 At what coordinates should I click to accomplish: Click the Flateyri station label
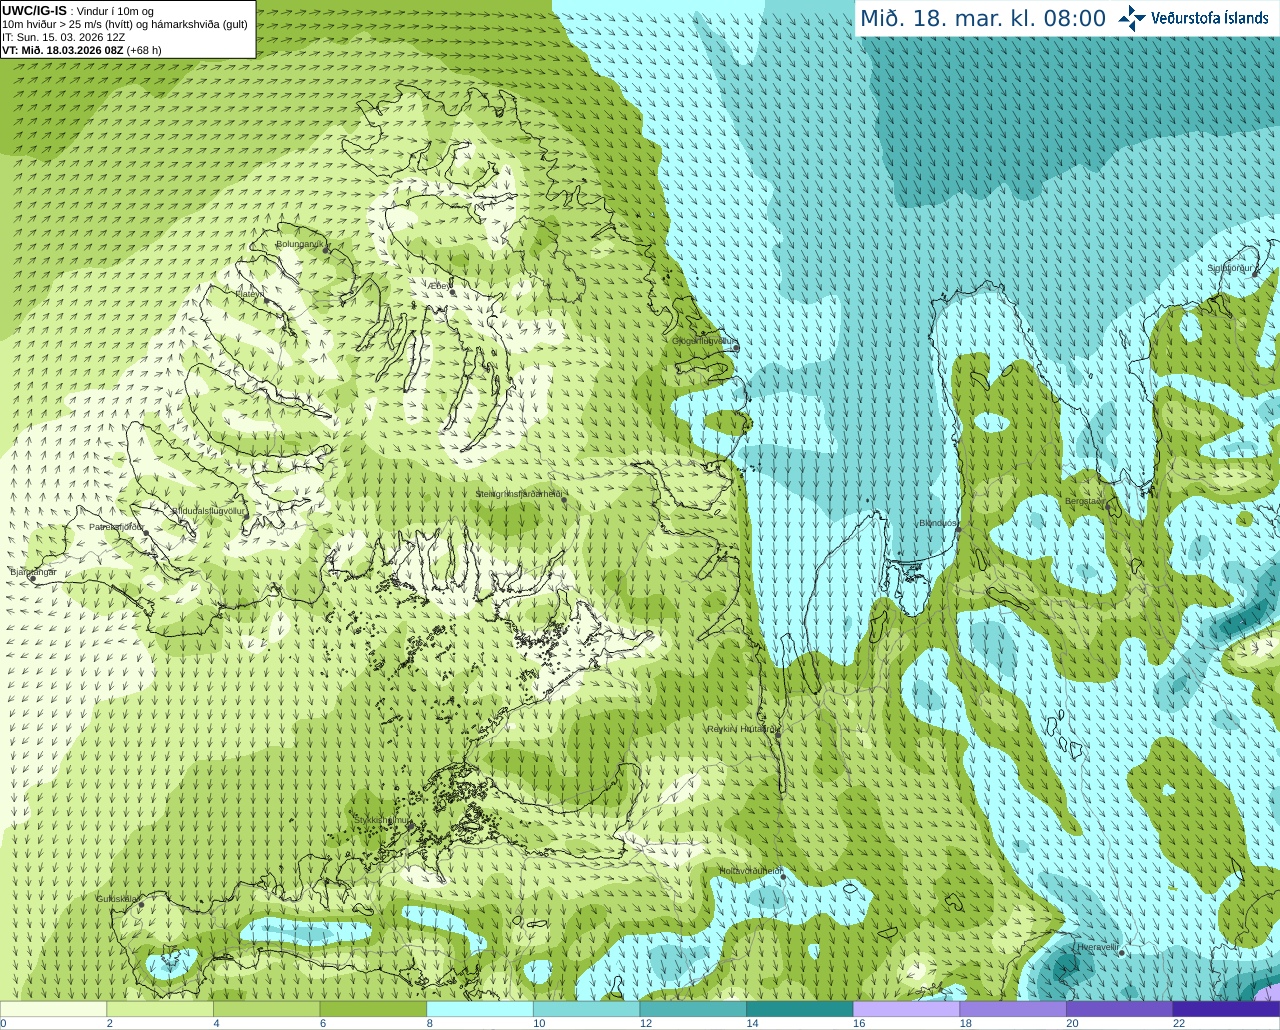(x=249, y=294)
